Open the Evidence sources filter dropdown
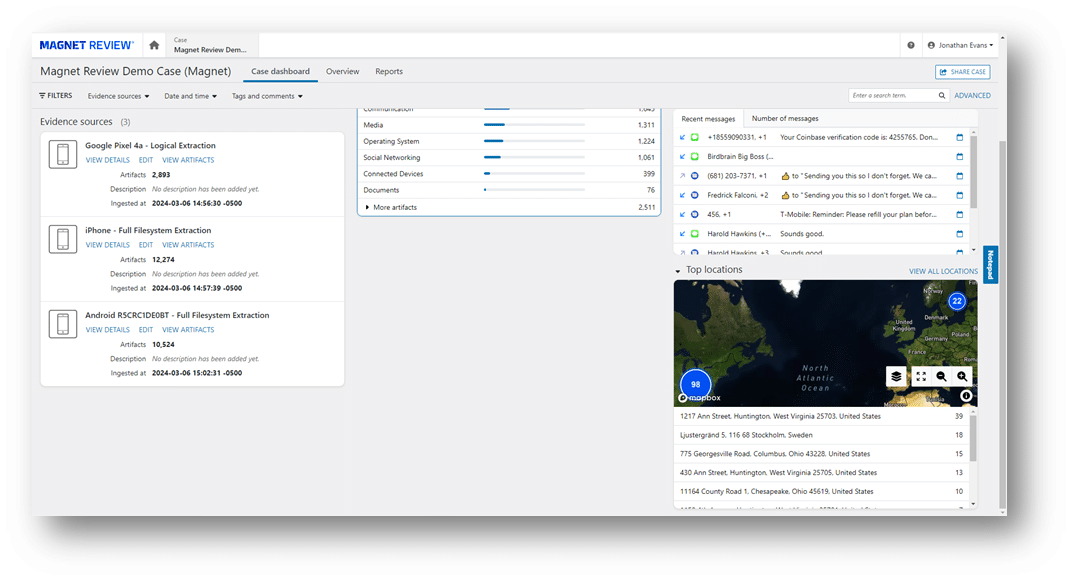Image resolution: width=1072 pixels, height=581 pixels. coord(118,96)
